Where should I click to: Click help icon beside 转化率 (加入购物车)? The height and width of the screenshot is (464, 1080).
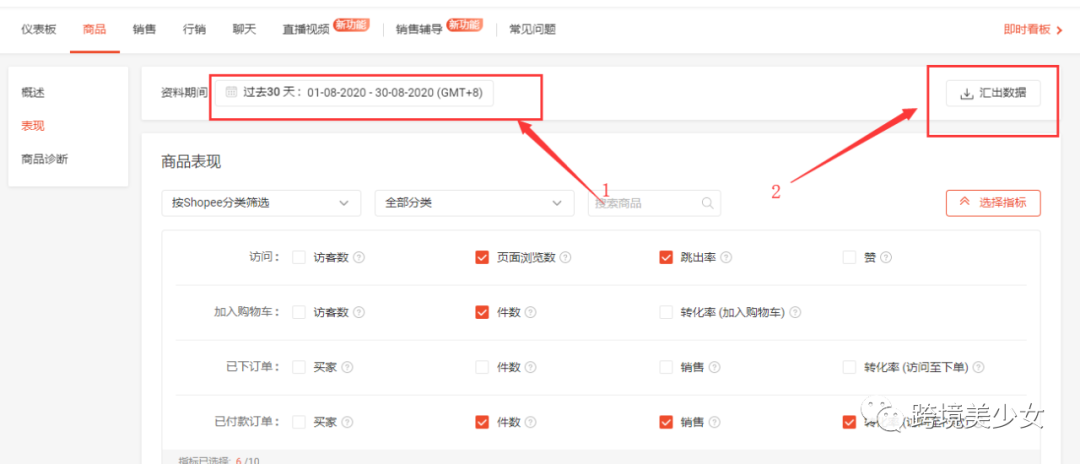[x=796, y=313]
